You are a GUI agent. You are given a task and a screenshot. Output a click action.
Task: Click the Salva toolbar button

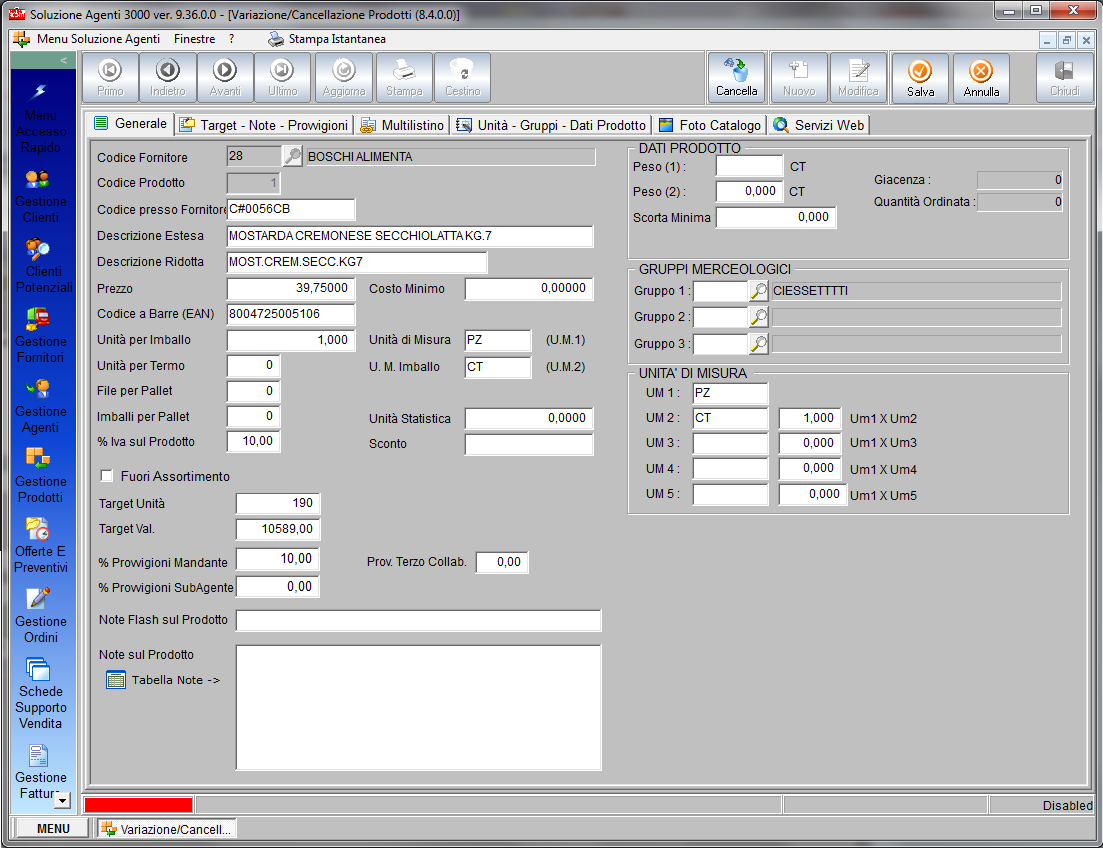(920, 78)
